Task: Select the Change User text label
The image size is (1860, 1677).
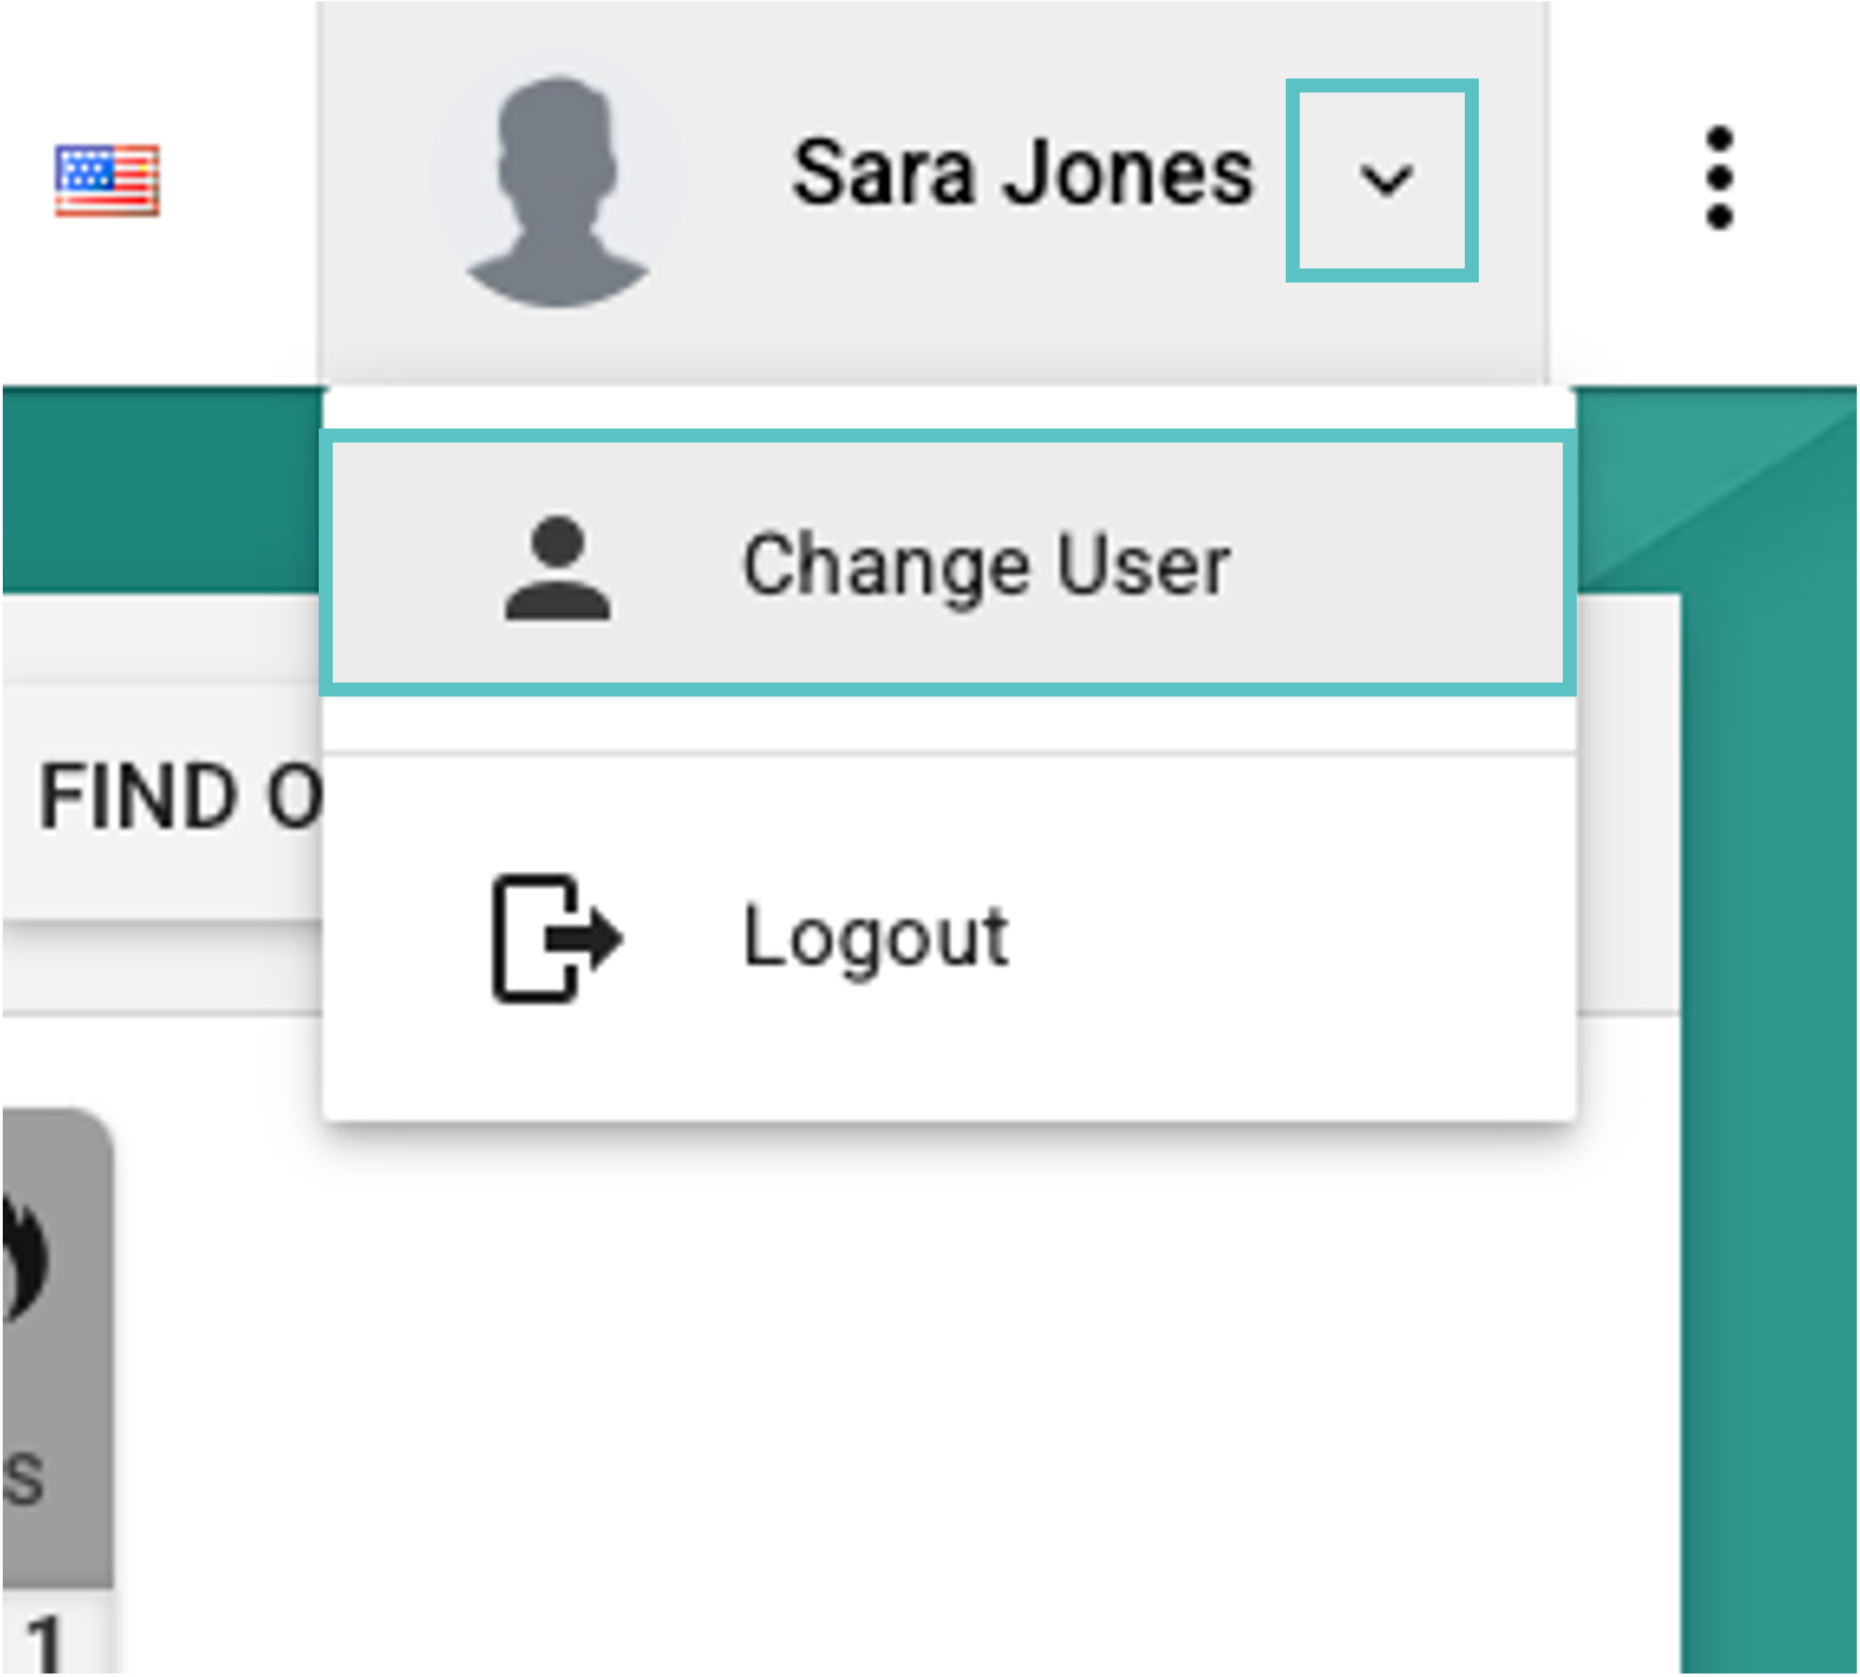Action: (985, 566)
